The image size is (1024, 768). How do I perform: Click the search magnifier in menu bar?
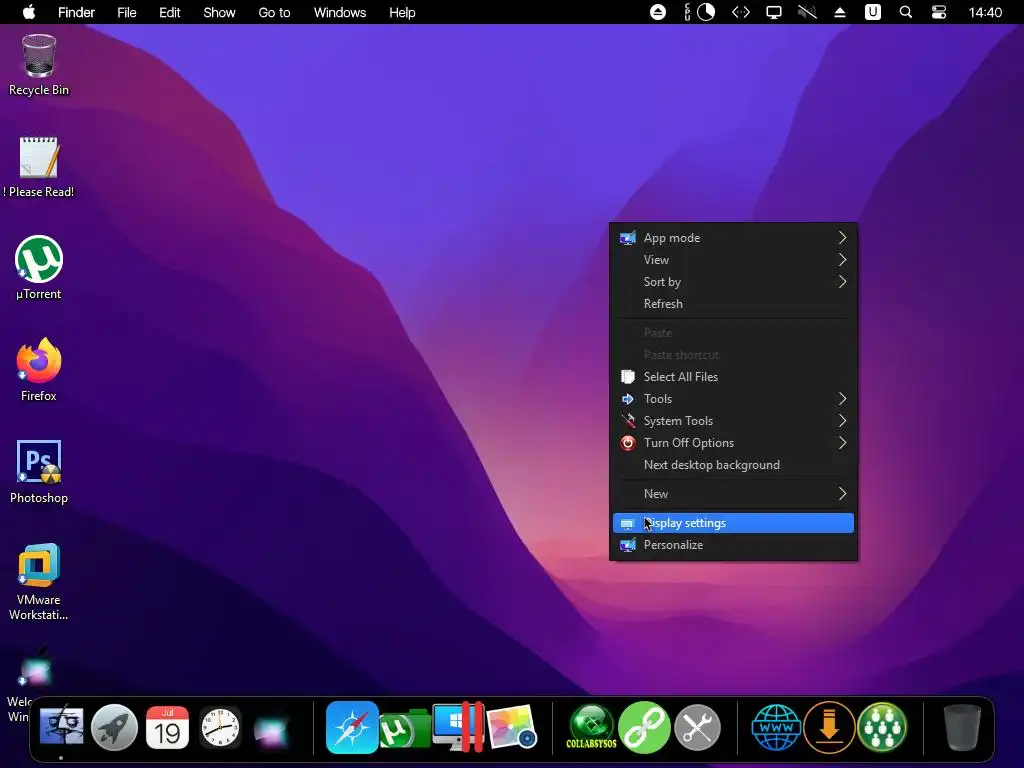click(905, 12)
